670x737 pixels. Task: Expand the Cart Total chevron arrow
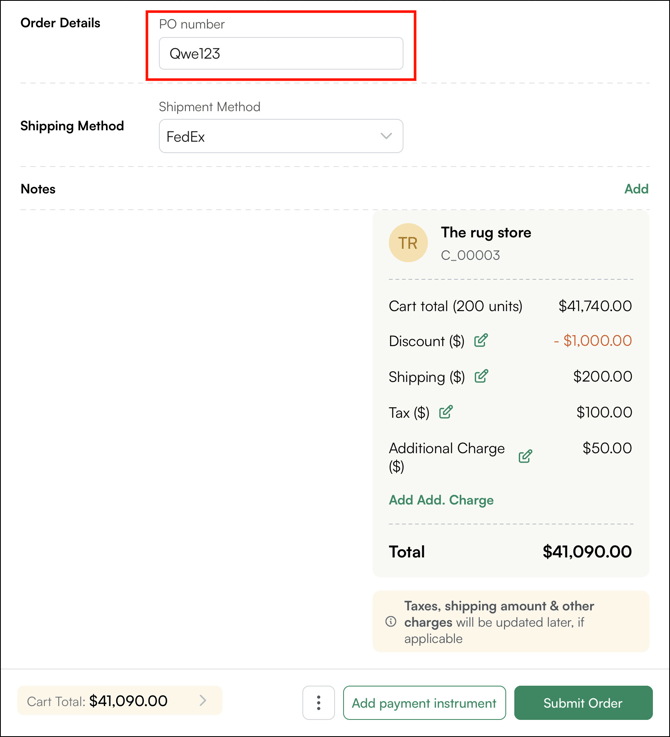tap(203, 701)
